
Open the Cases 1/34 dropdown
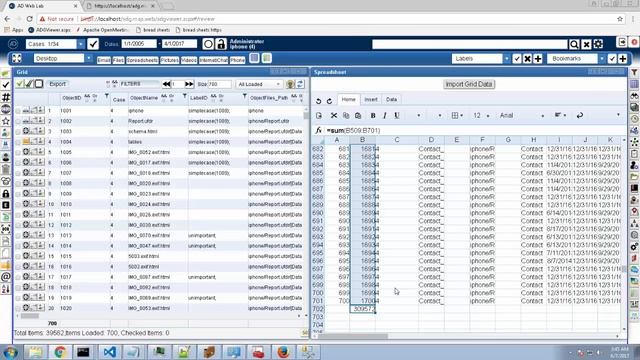click(x=80, y=44)
